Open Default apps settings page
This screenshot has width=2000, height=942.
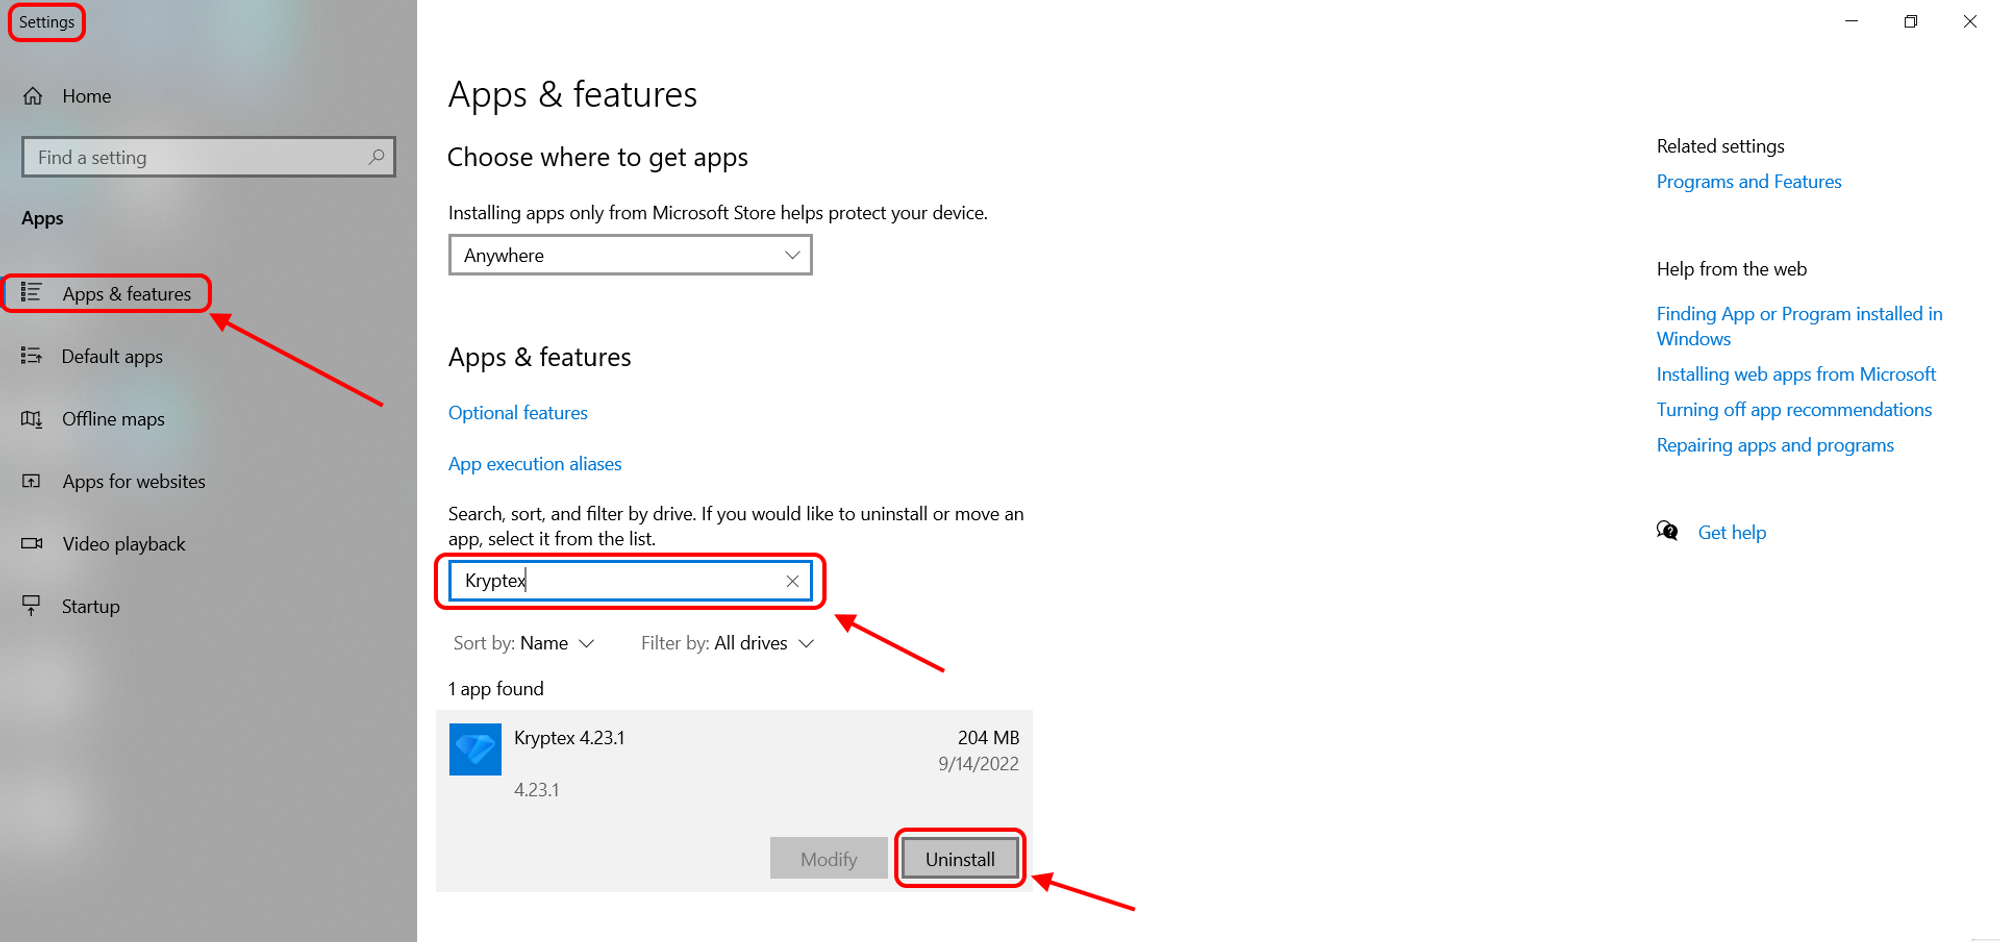pyautogui.click(x=112, y=356)
